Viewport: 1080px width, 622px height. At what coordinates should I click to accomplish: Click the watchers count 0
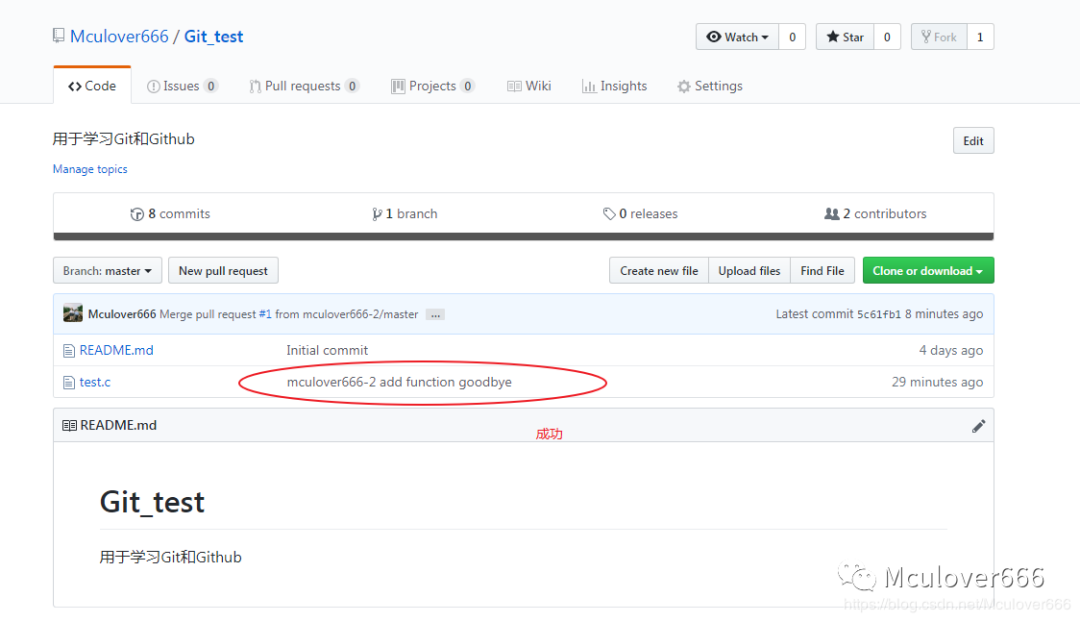tap(792, 37)
